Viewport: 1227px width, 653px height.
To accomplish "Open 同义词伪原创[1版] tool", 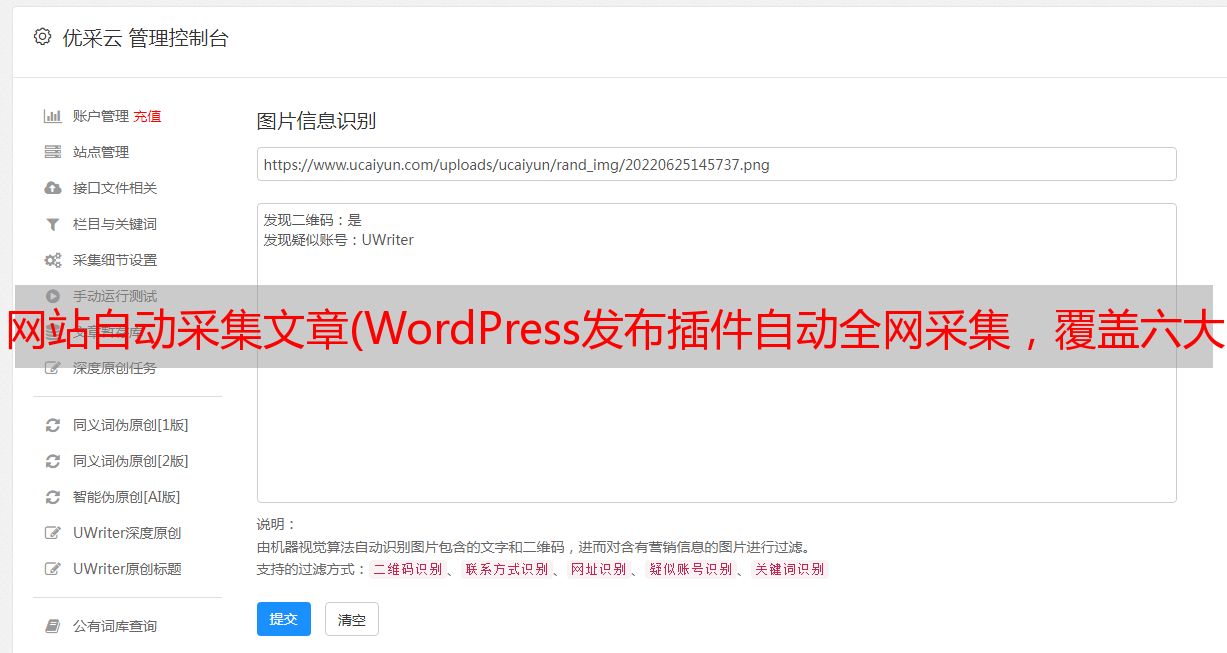I will click(x=131, y=425).
